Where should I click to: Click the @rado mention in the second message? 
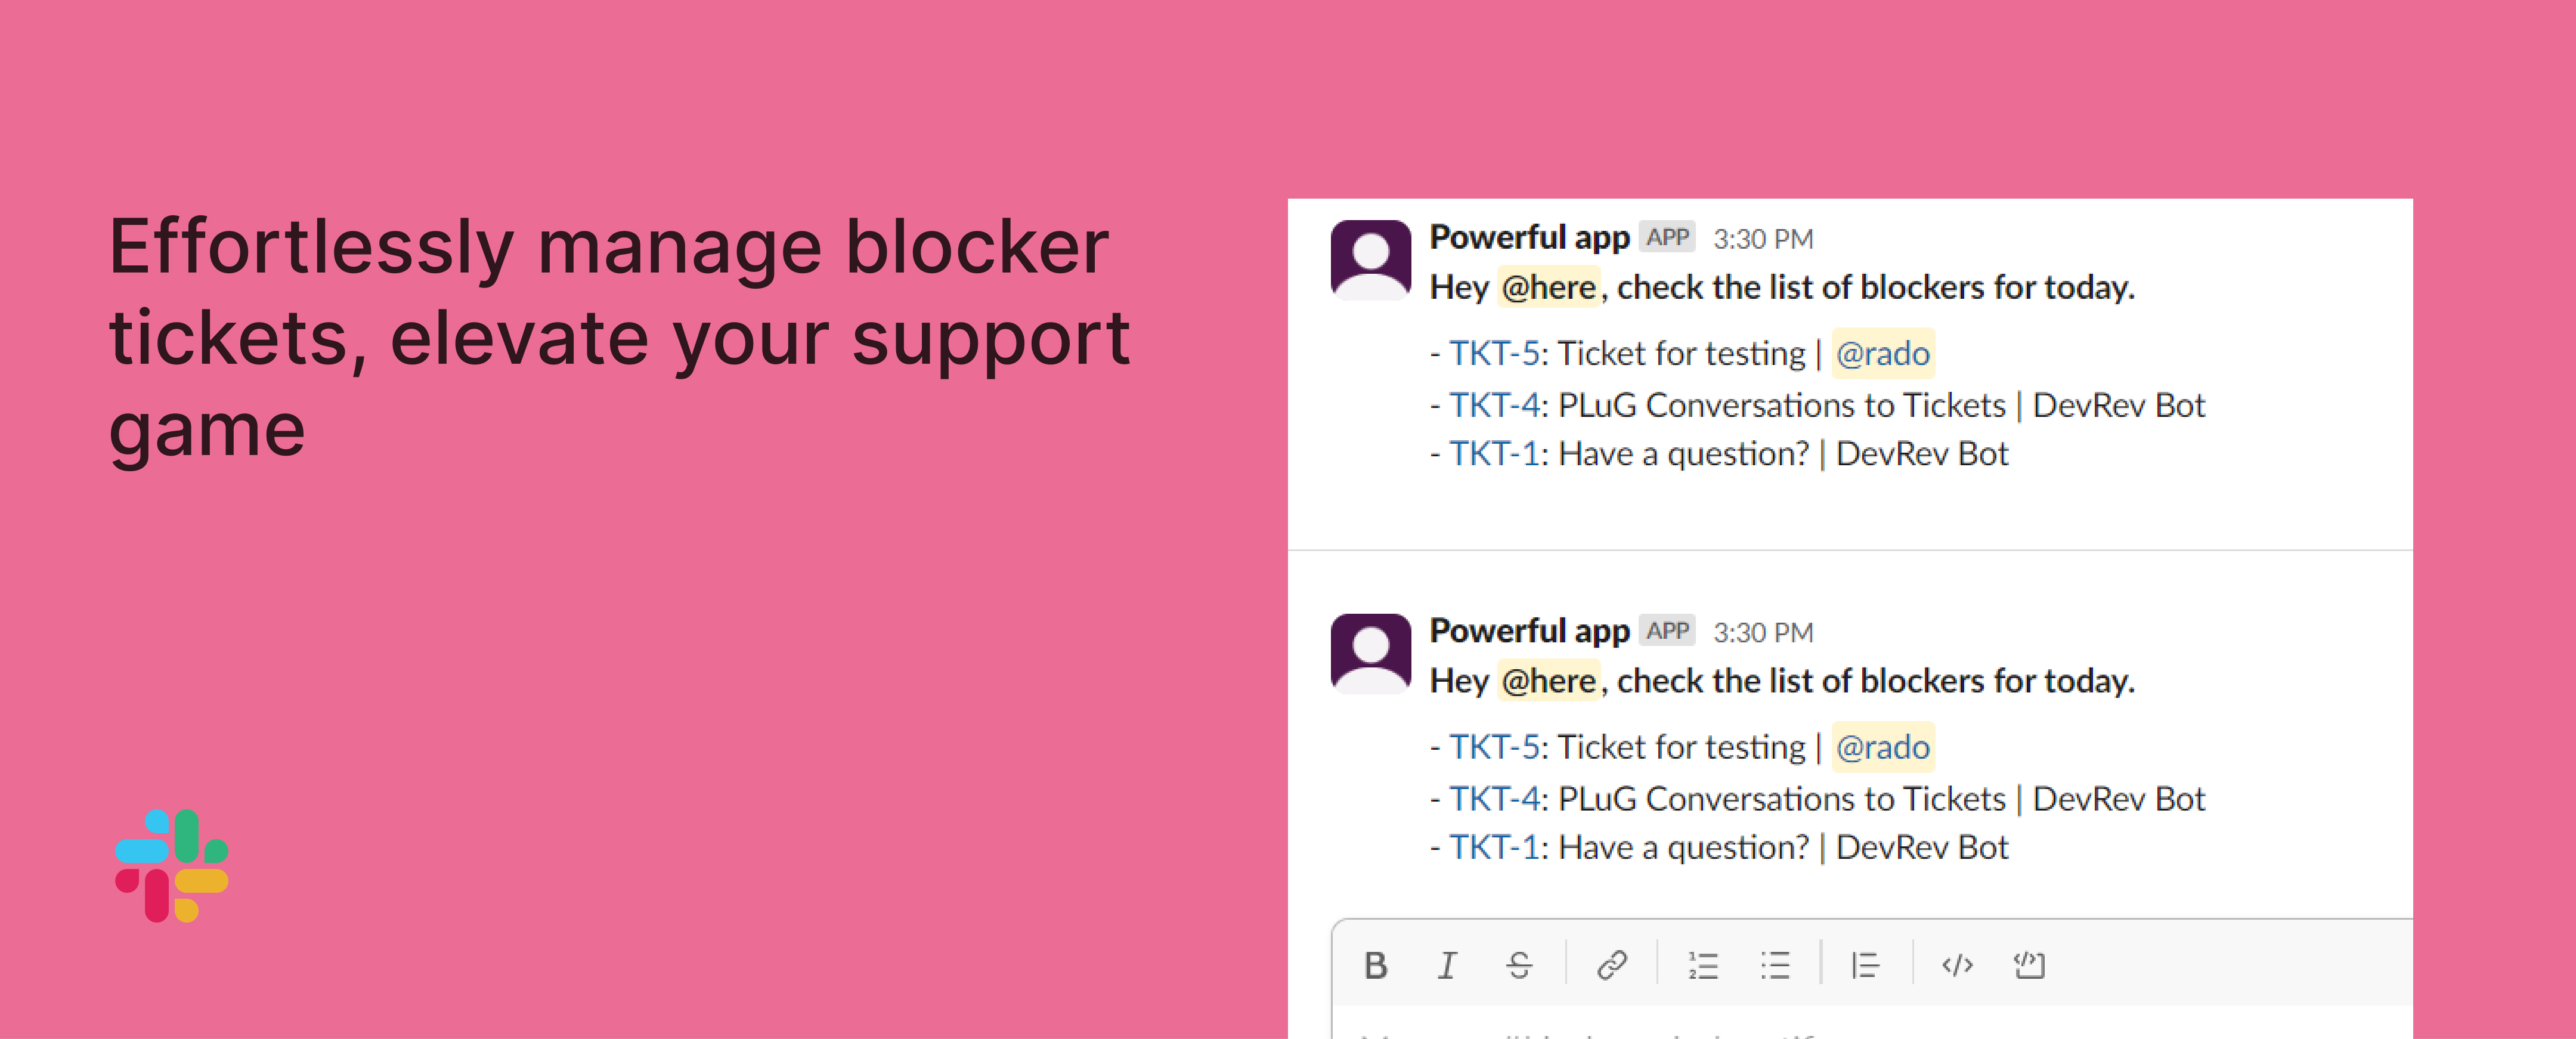1882,748
